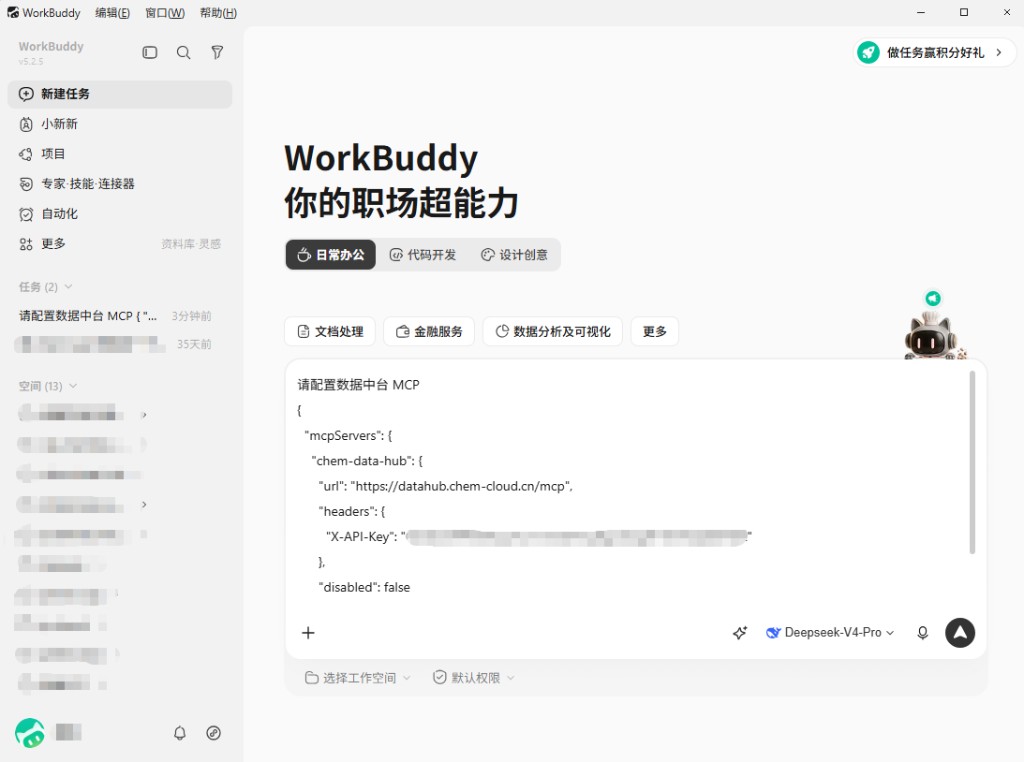Open the 窗口(W) menu
This screenshot has height=762, width=1024.
pos(165,12)
